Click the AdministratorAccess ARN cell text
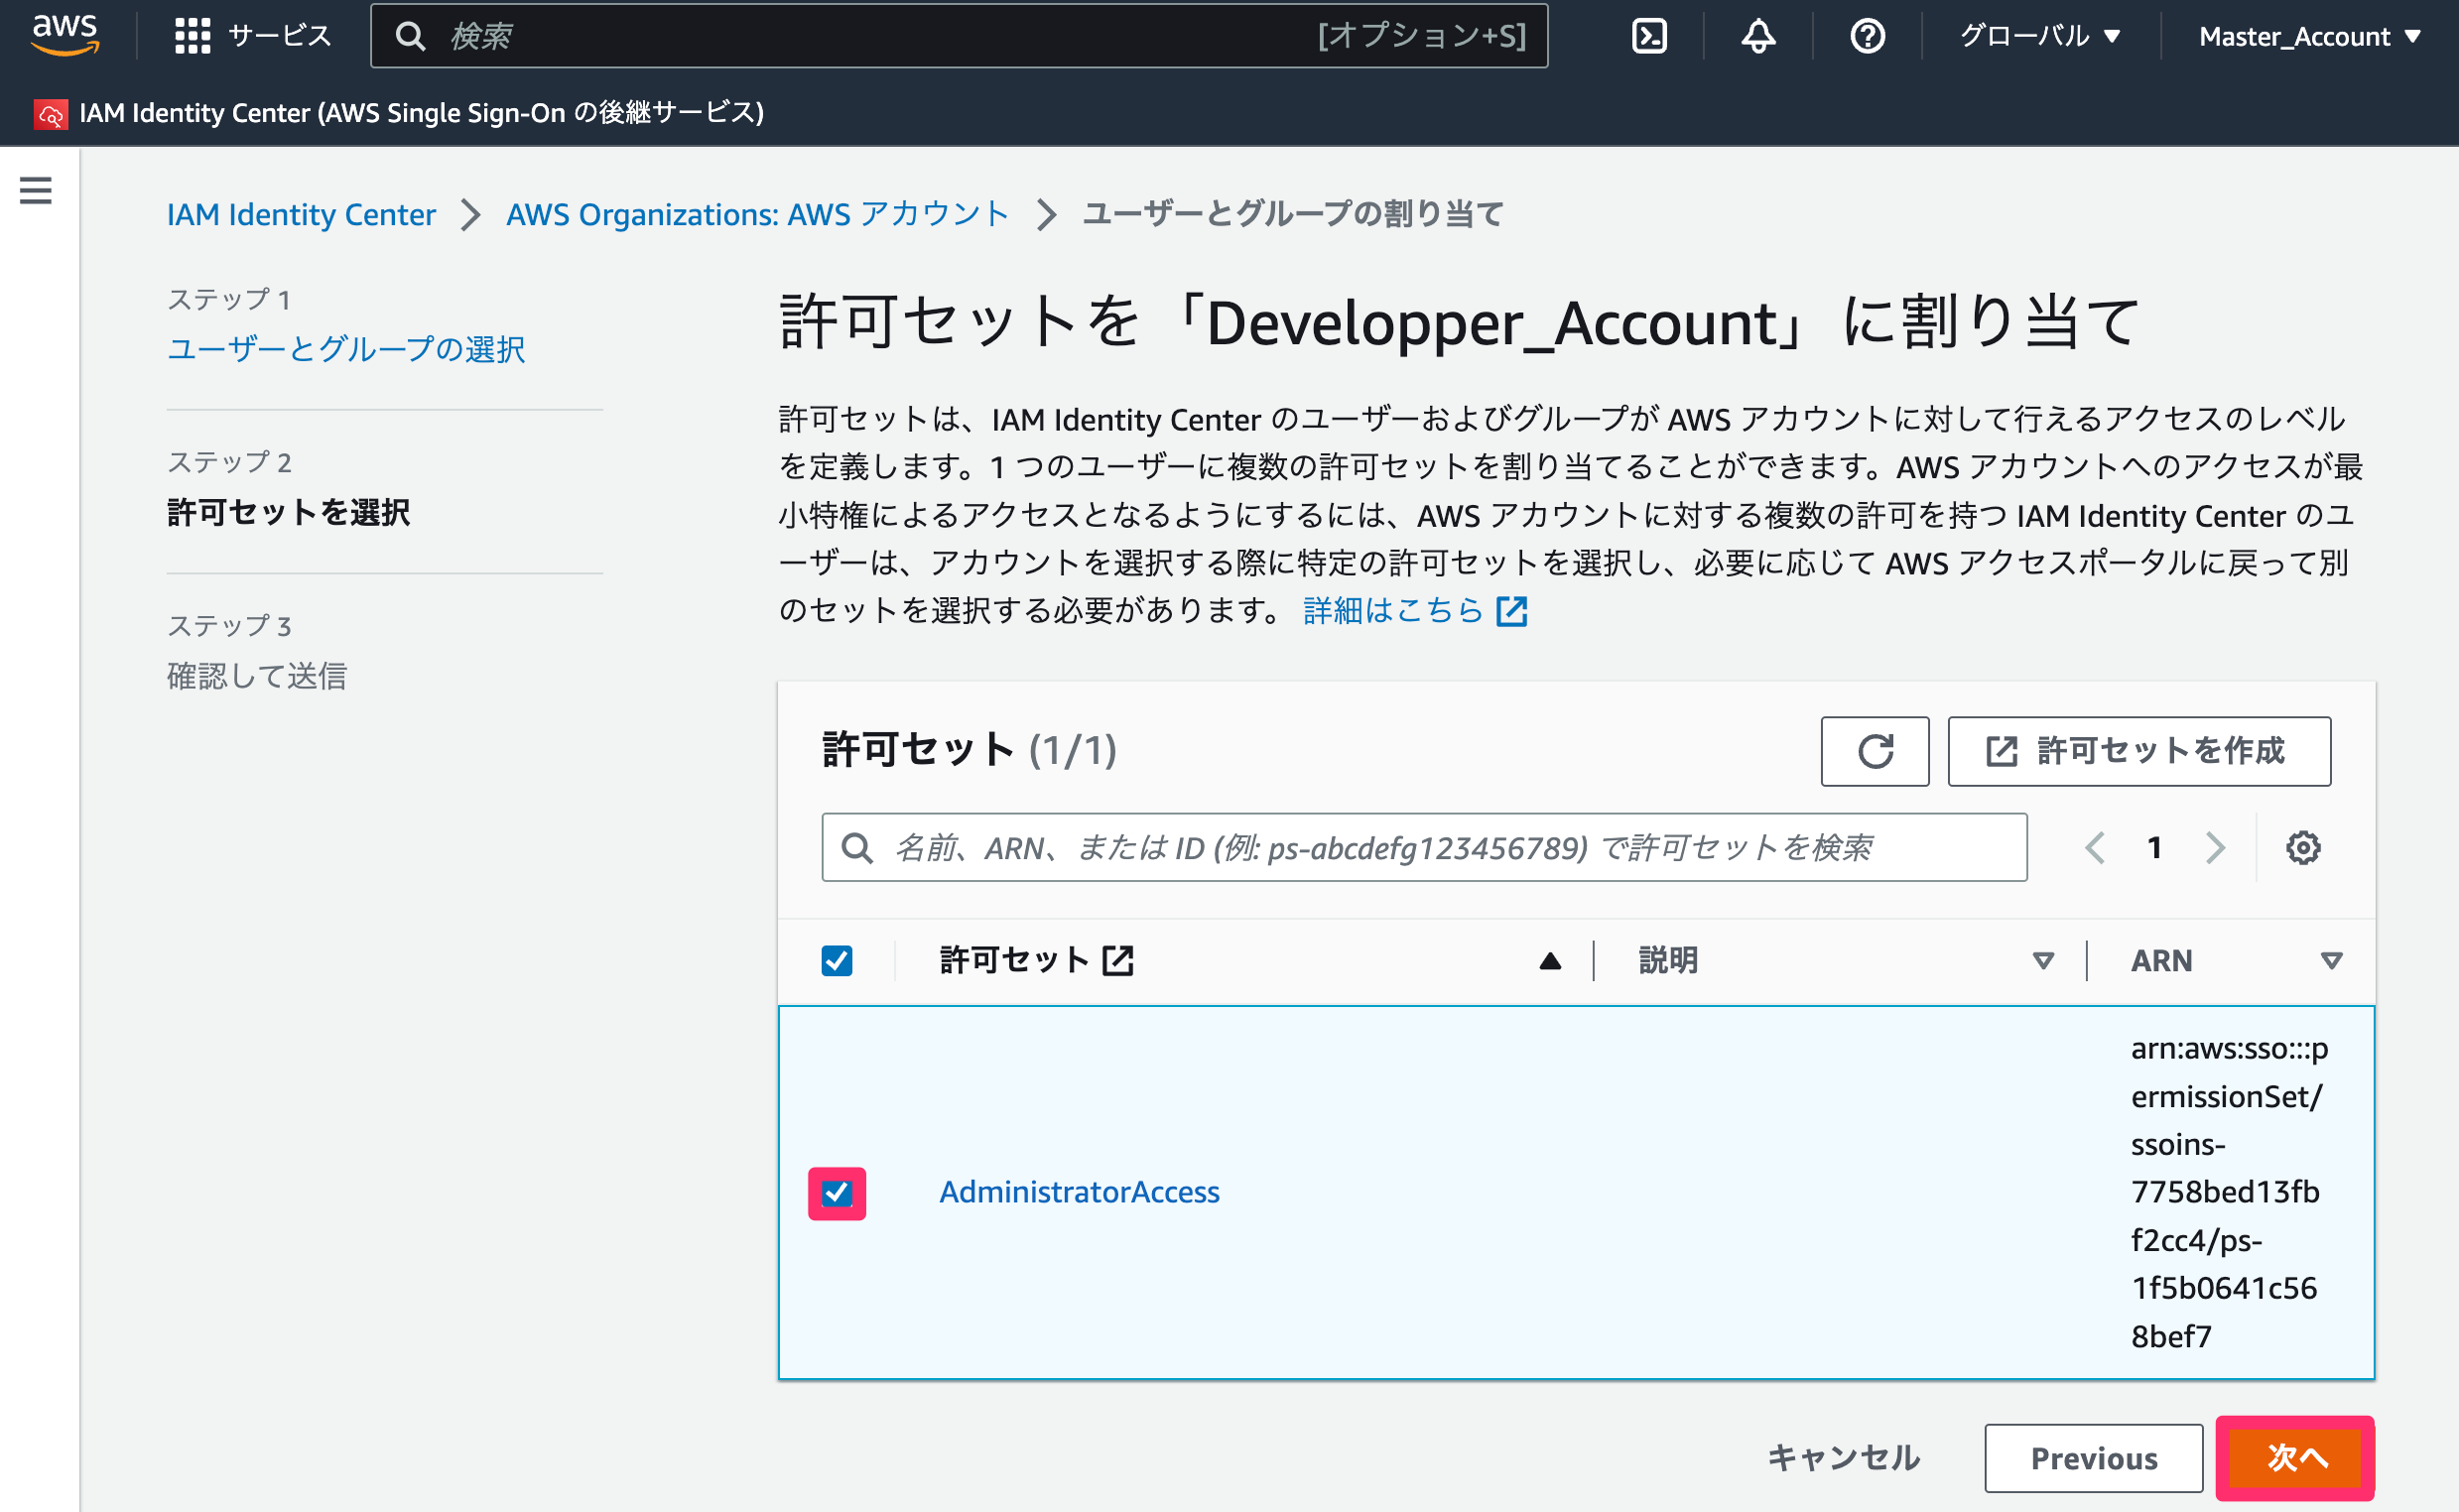The width and height of the screenshot is (2459, 1512). 2228,1192
